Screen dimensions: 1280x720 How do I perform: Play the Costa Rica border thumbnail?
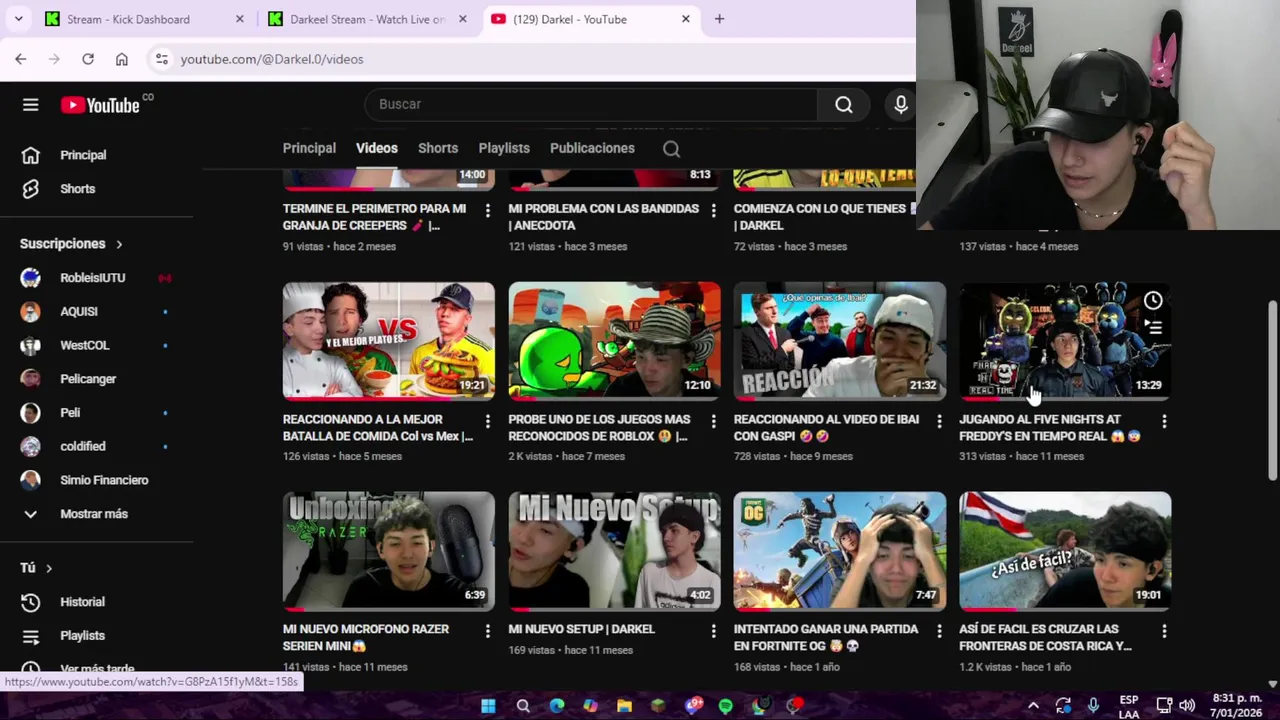pos(1065,550)
